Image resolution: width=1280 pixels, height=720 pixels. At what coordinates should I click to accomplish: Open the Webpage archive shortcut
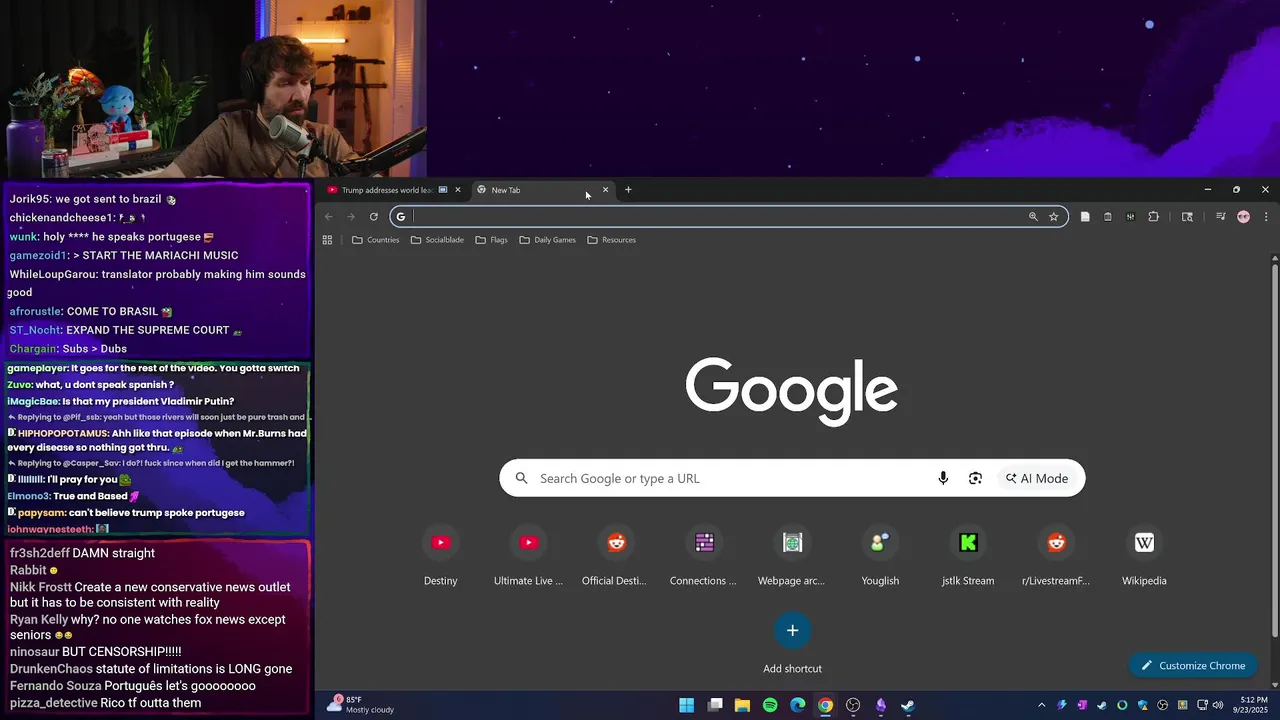point(792,555)
